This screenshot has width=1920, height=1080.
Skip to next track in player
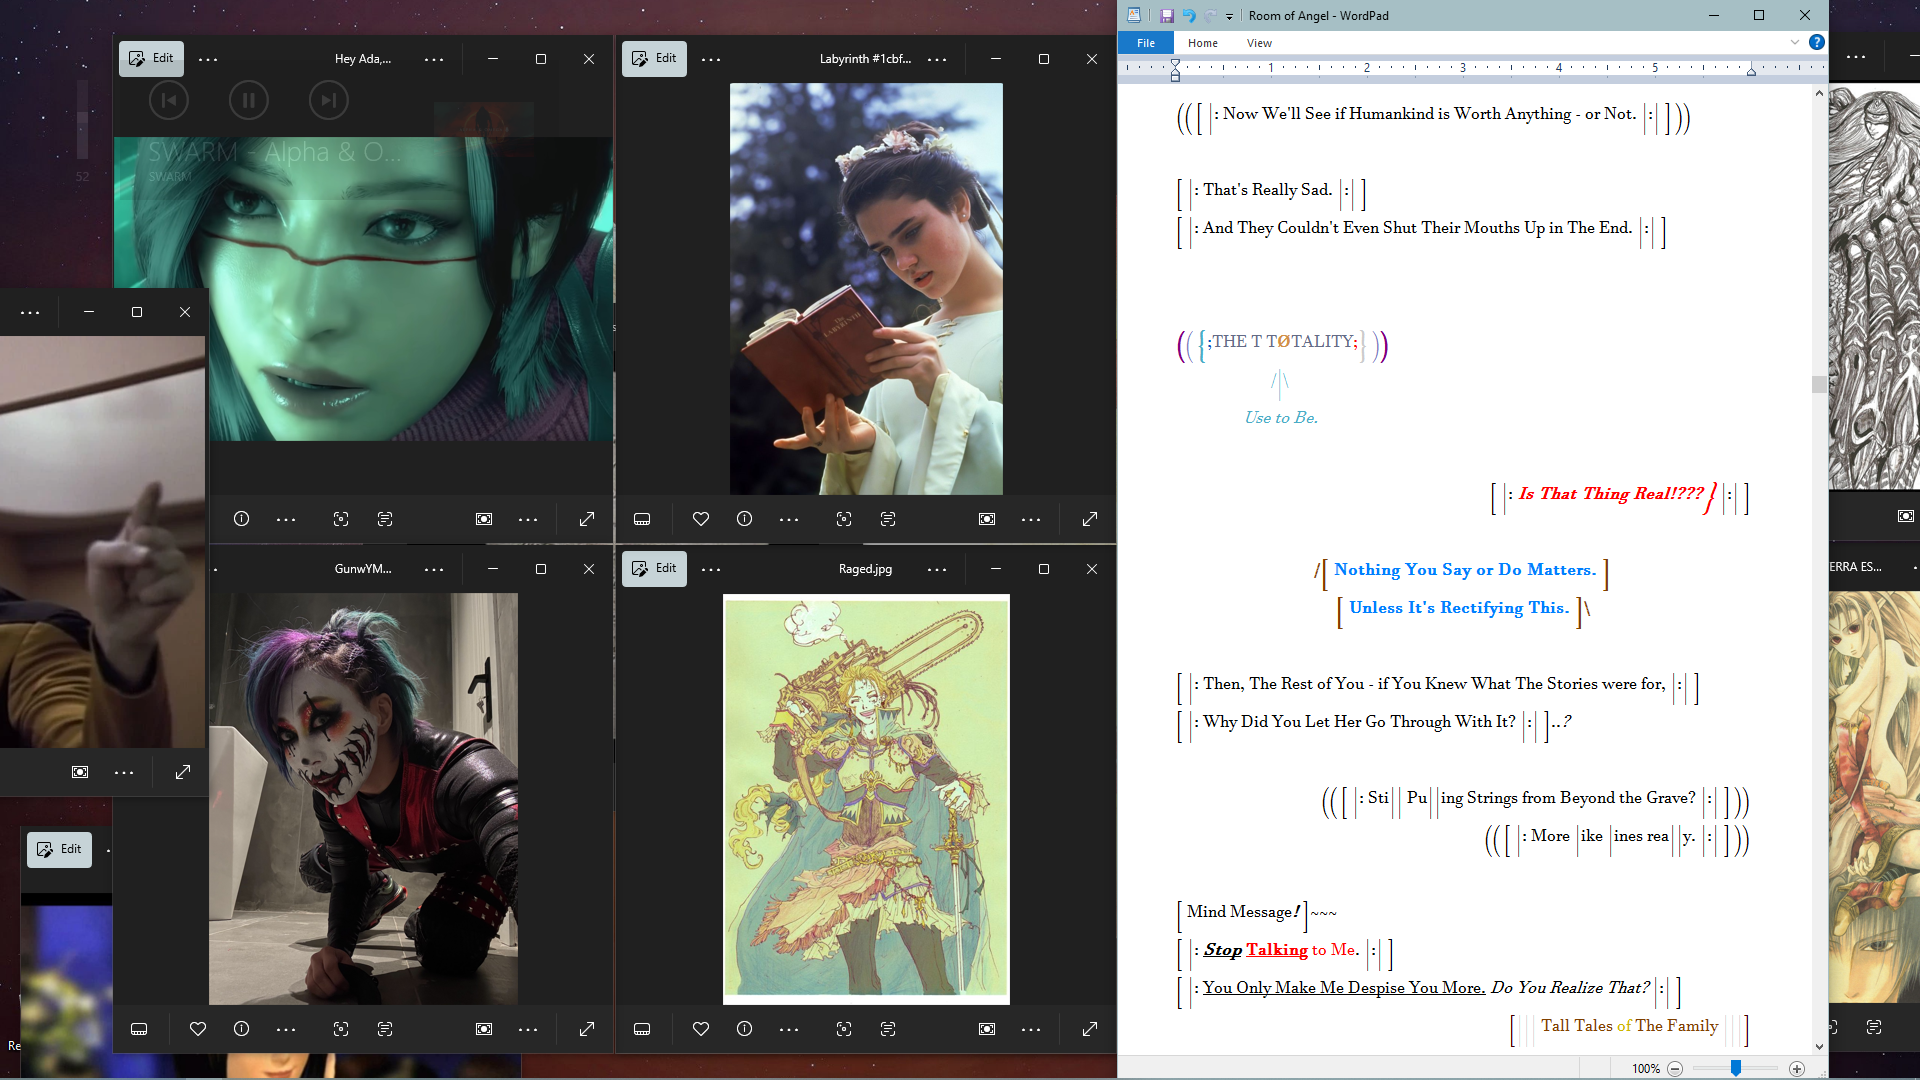328,100
